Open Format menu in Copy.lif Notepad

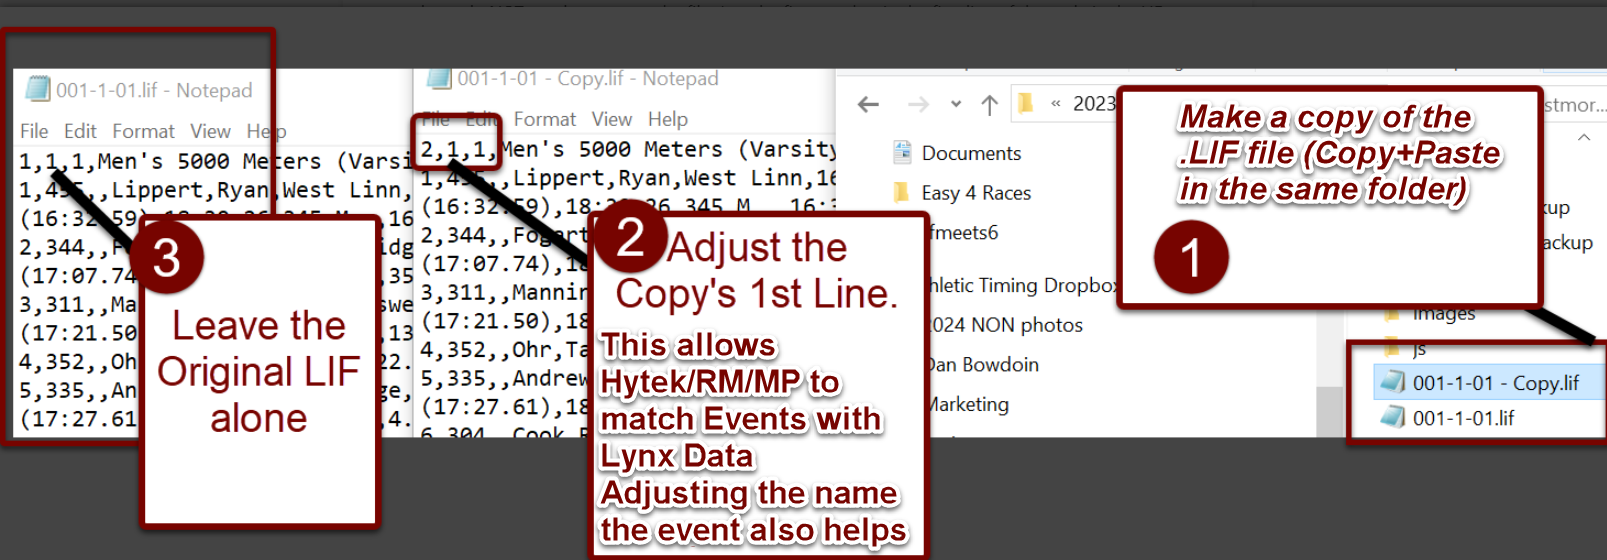tap(545, 119)
